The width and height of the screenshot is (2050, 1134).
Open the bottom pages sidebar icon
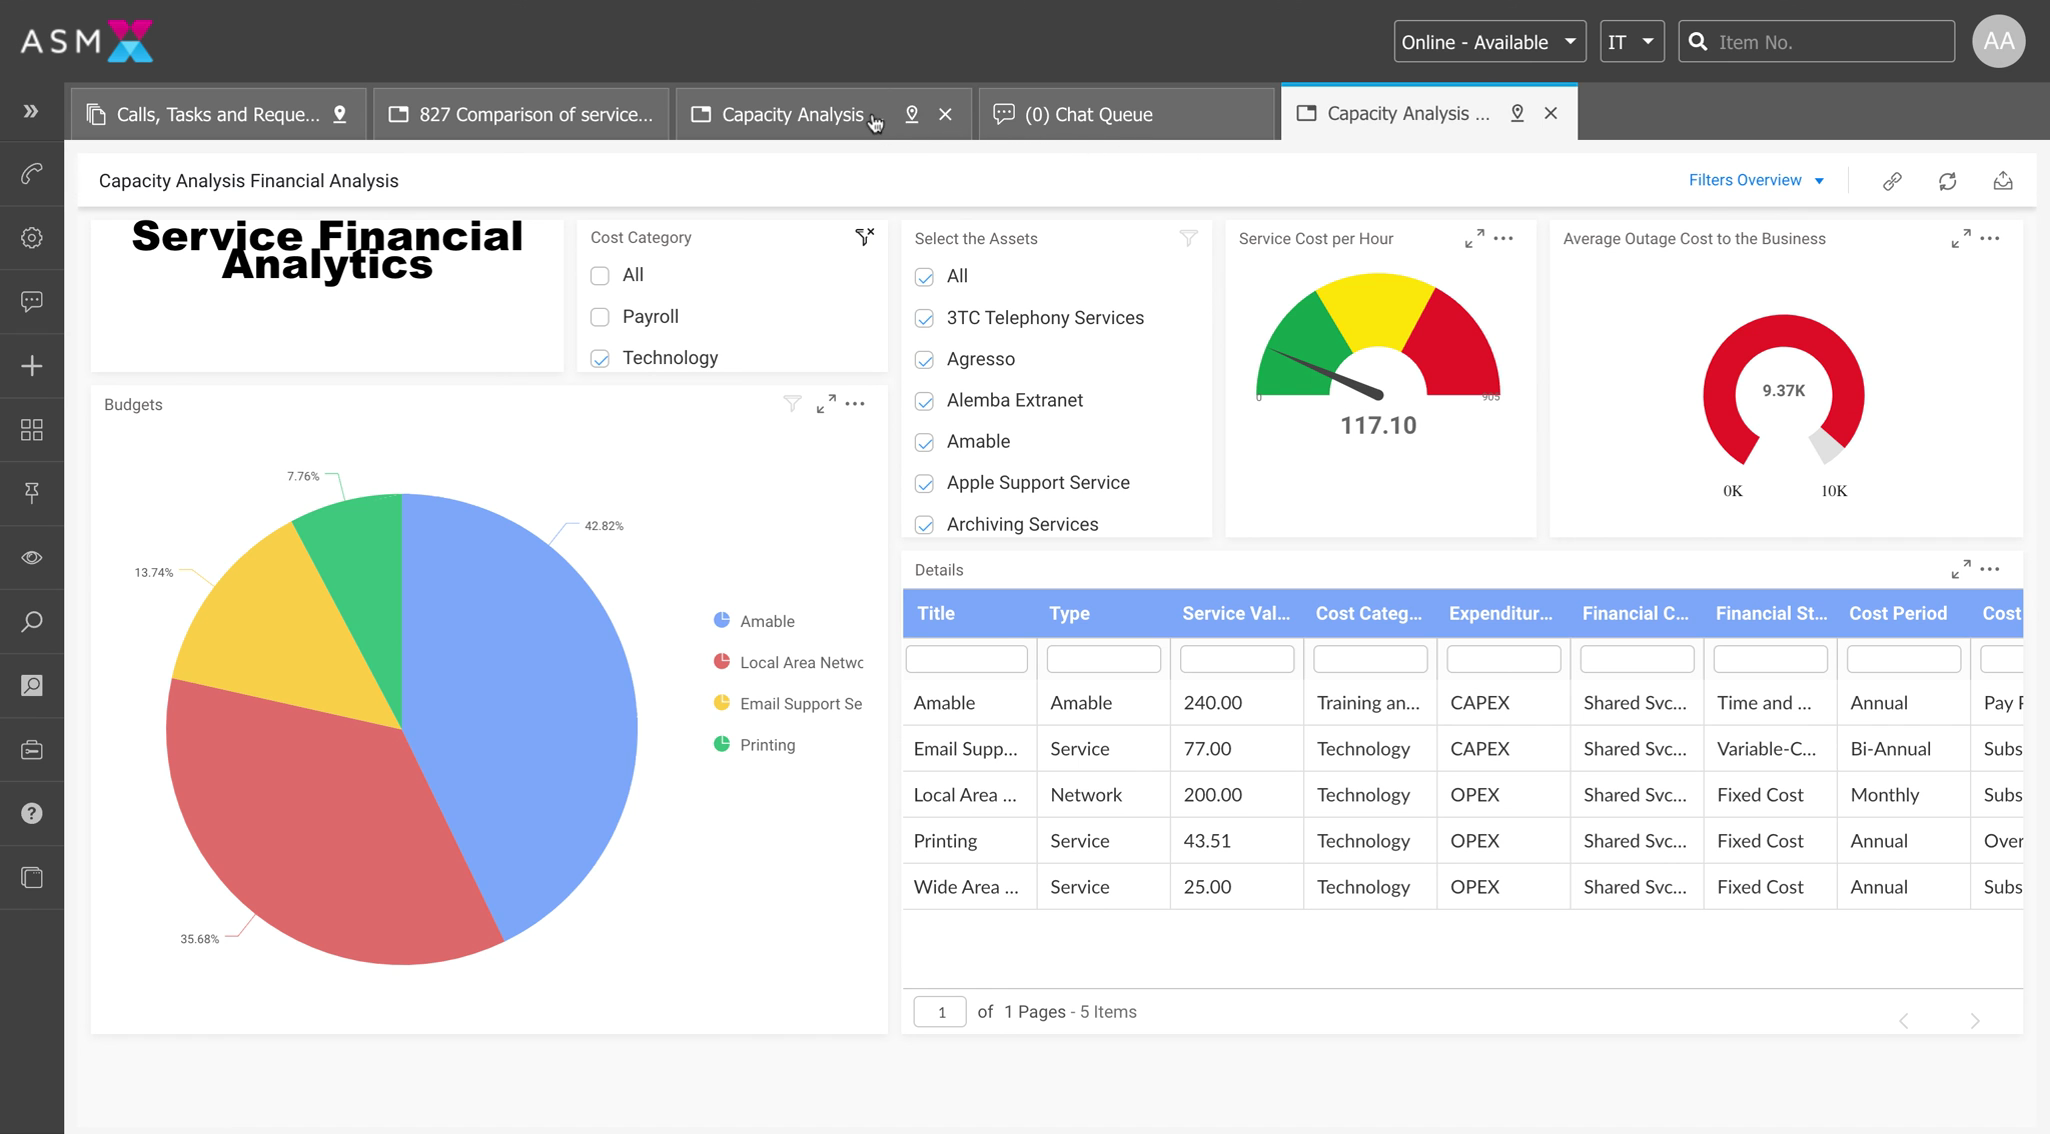[x=31, y=877]
